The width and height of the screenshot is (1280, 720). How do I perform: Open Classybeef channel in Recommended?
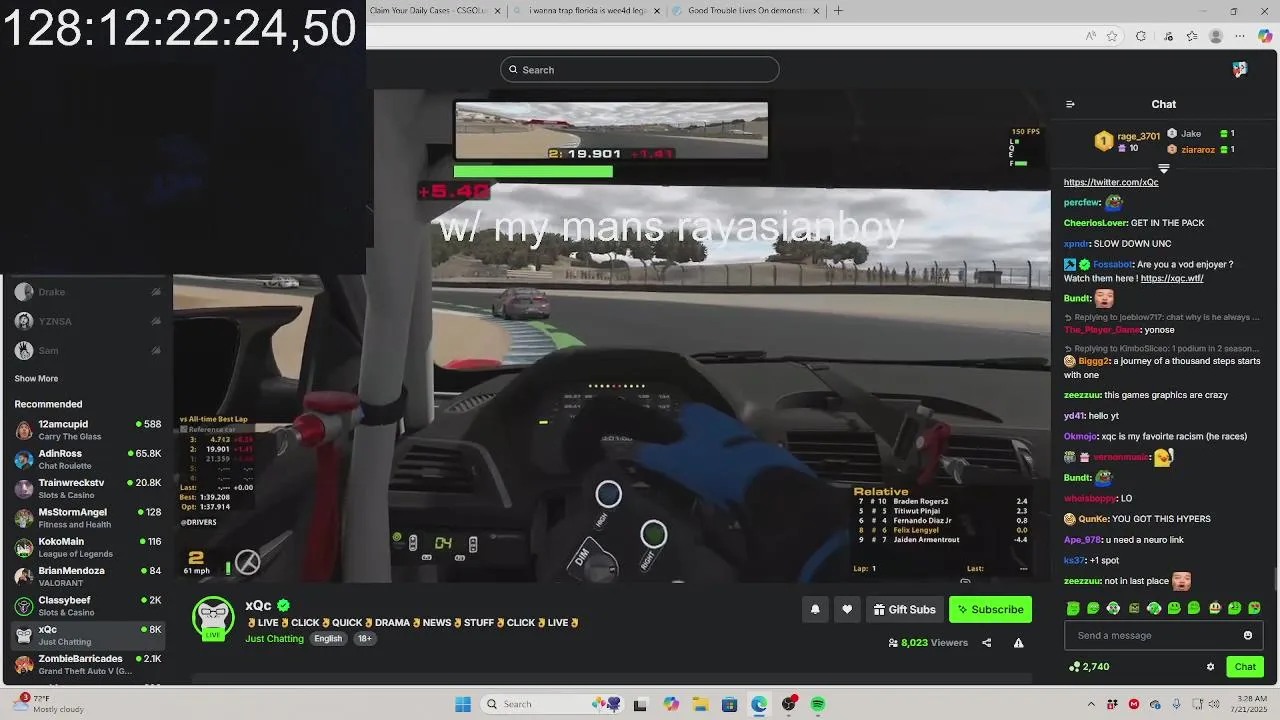click(87, 606)
